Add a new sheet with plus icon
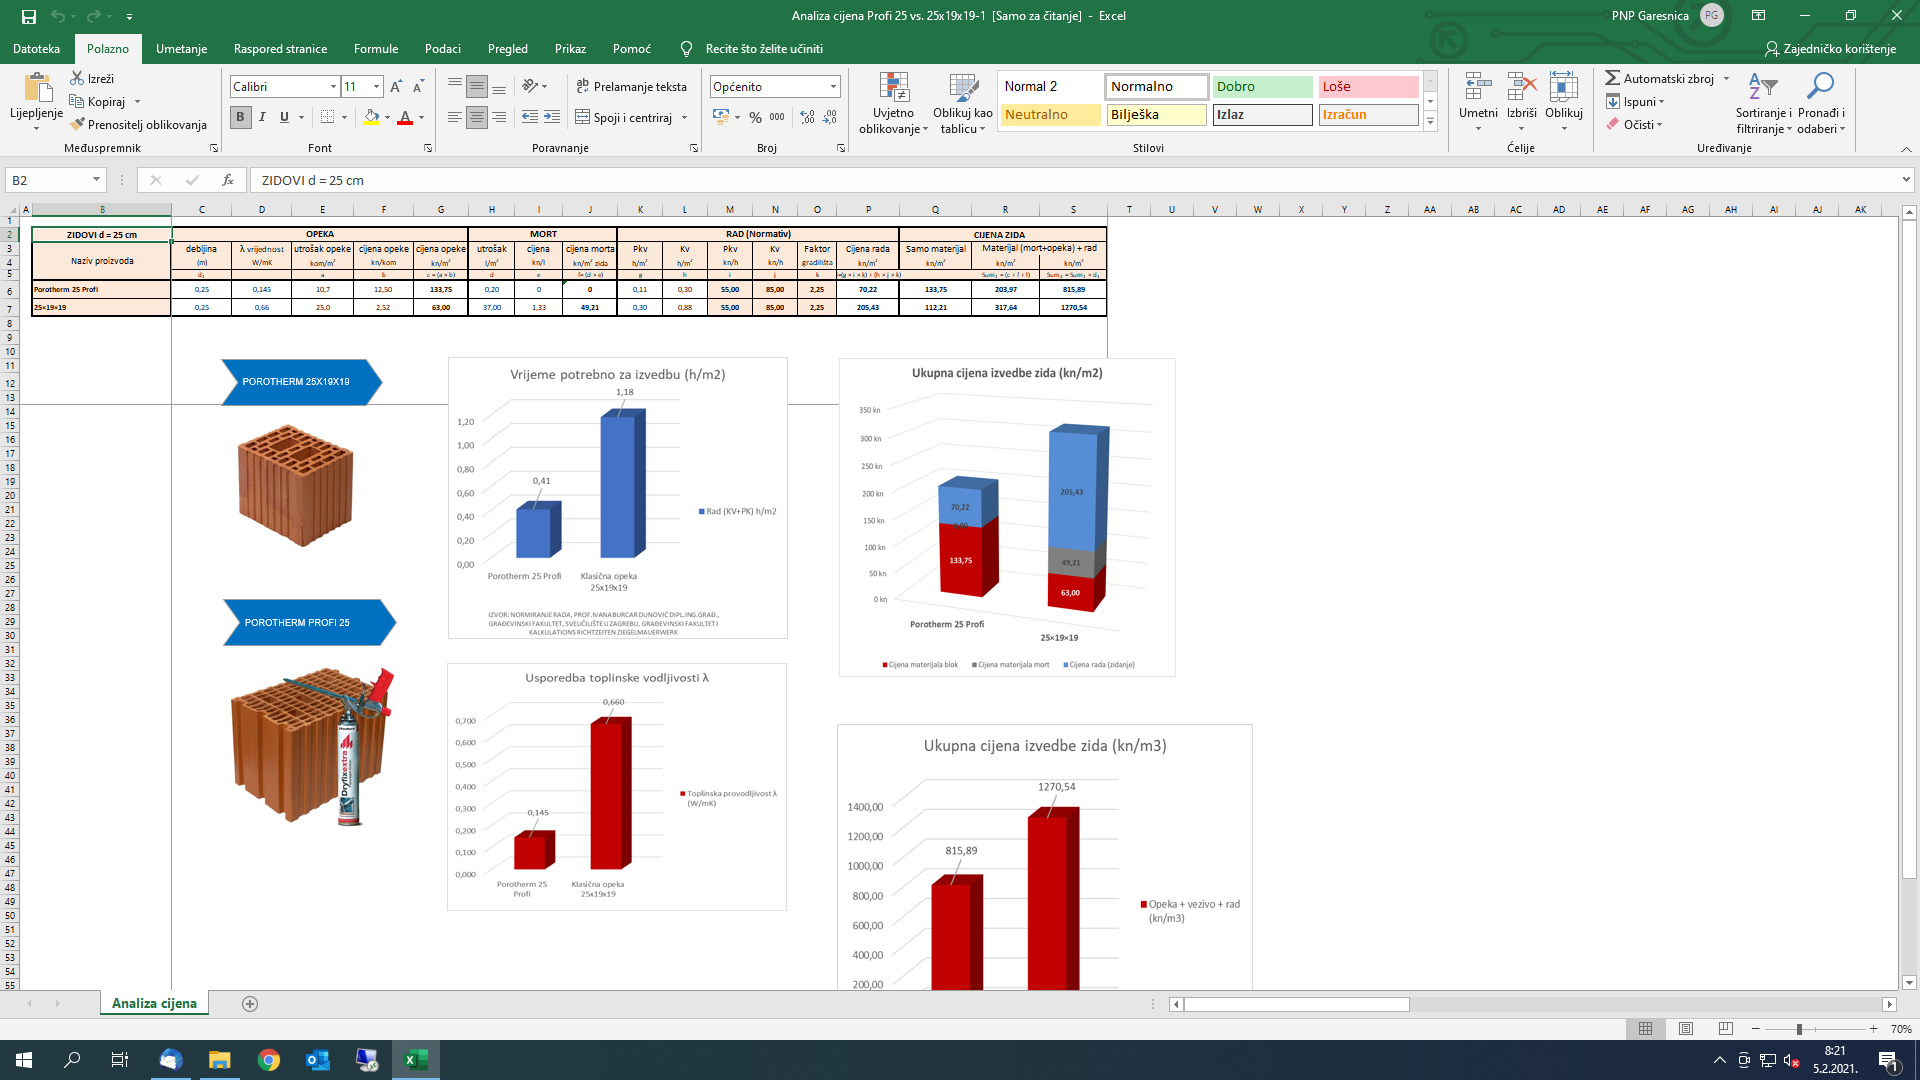Screen dimensions: 1920x1080 (x=250, y=1004)
